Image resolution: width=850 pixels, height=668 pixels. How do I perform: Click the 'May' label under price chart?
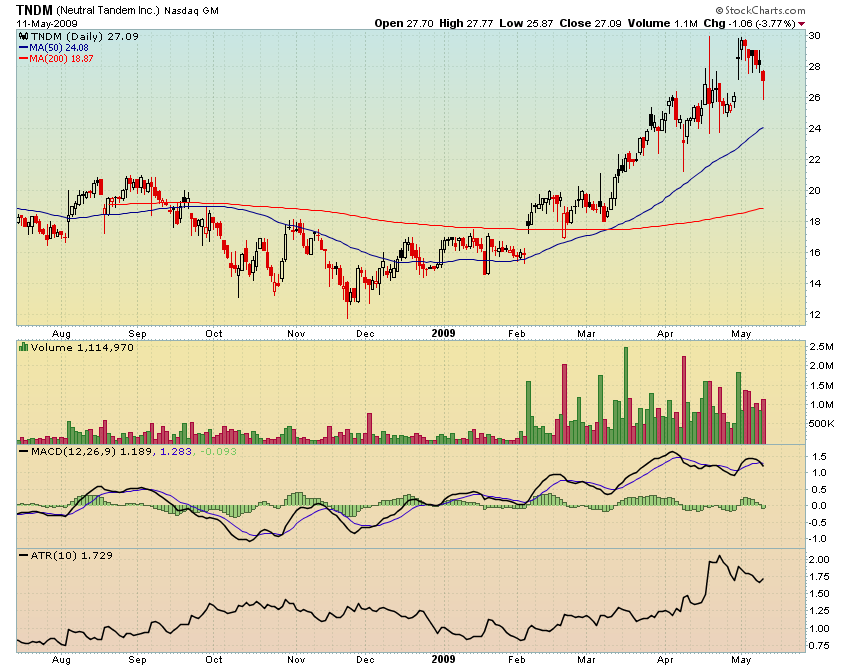(740, 334)
